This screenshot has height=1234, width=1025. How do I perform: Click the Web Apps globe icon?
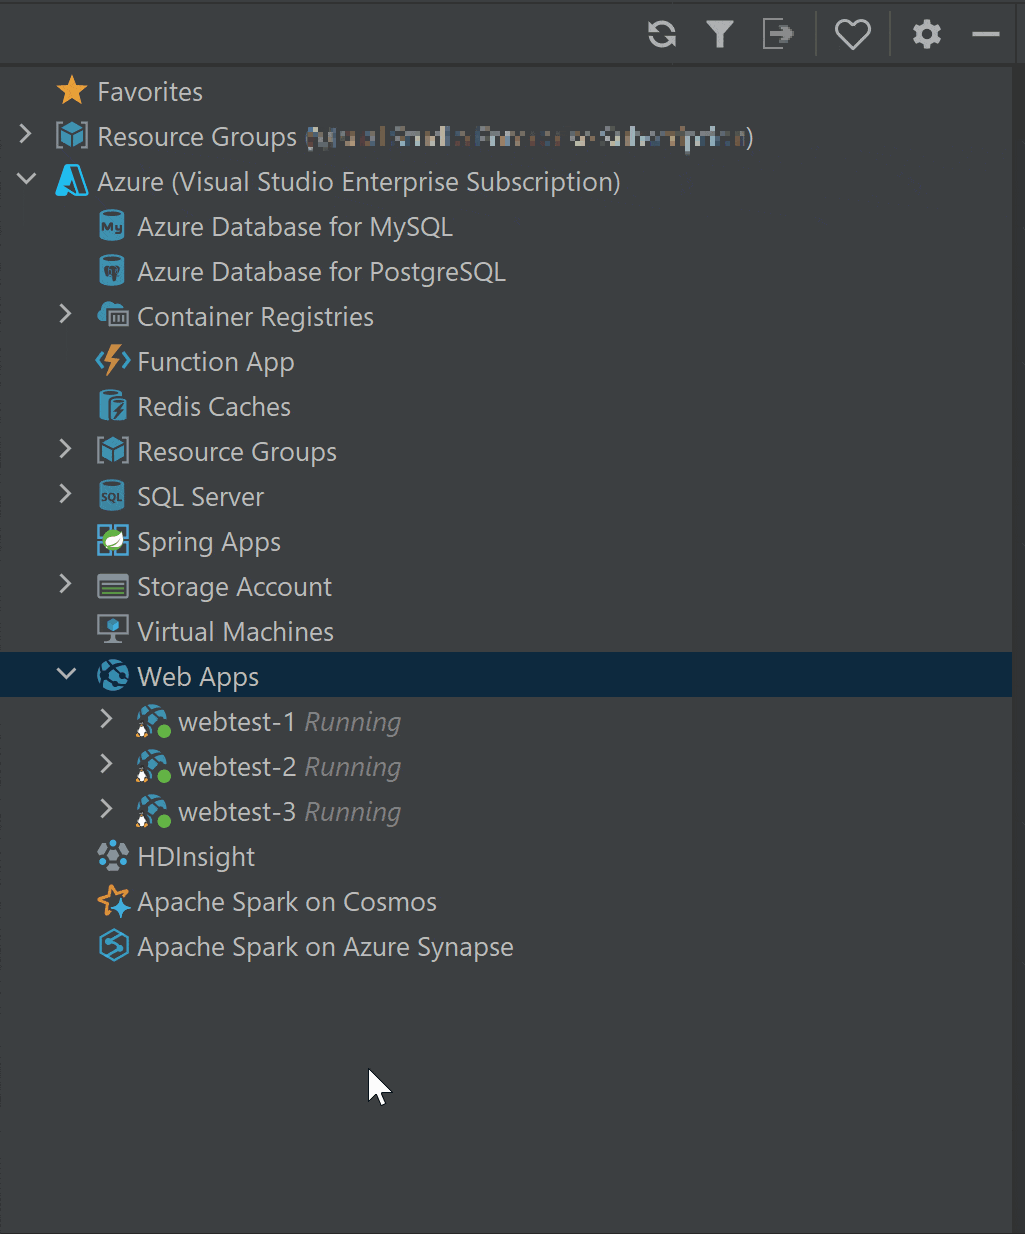click(x=112, y=675)
